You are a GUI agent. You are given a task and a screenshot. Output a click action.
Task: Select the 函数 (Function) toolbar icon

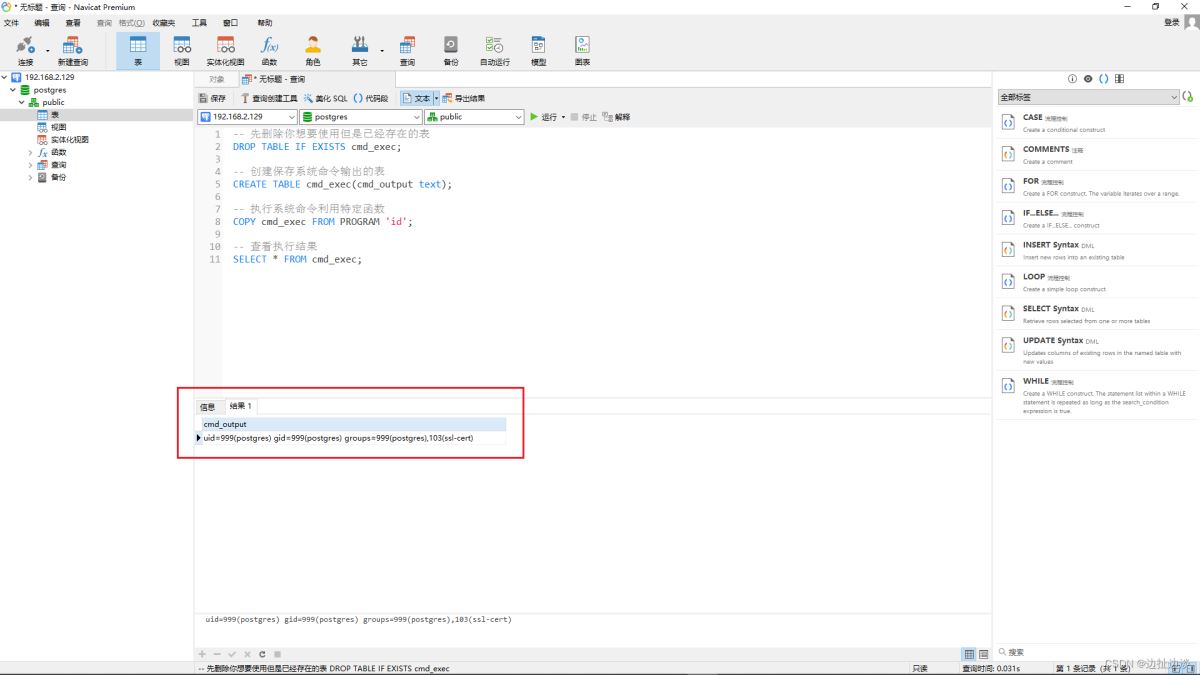(x=269, y=50)
